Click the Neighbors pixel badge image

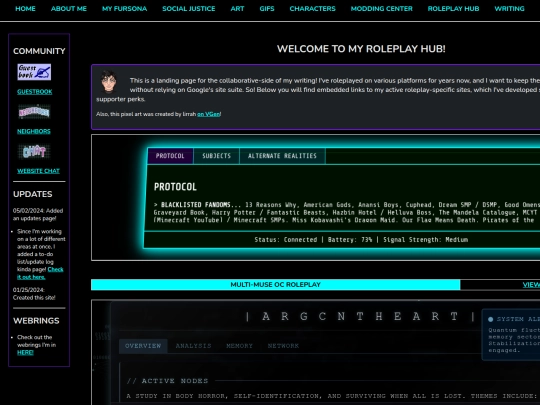pos(34,112)
